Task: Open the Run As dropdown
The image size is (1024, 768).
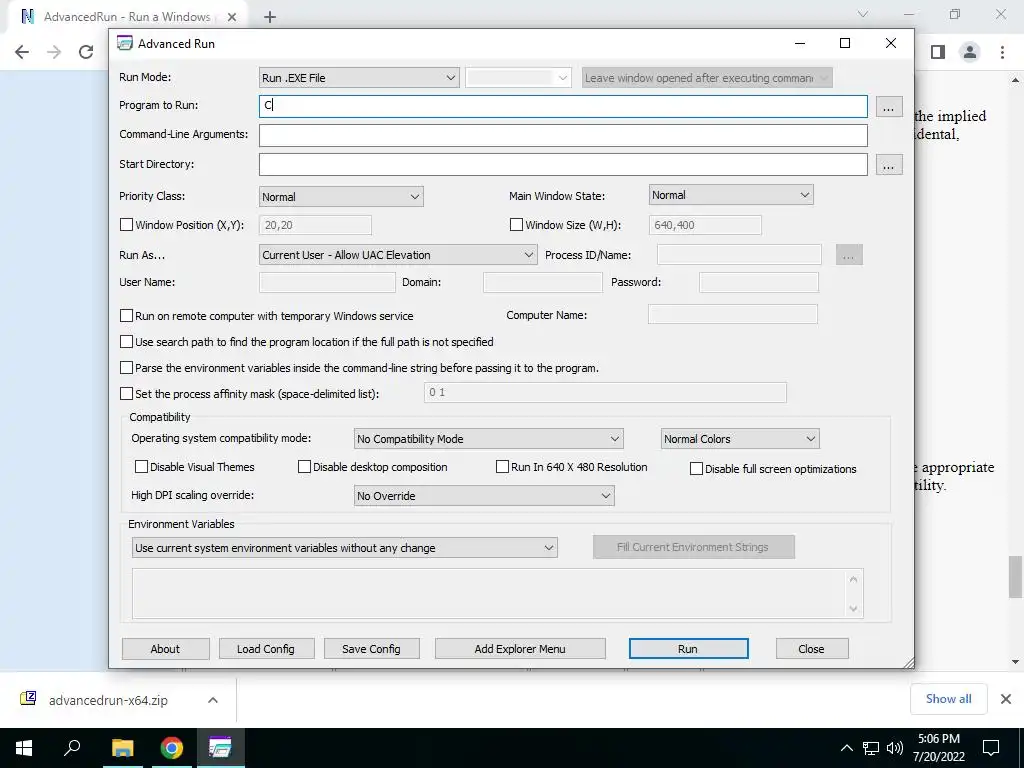Action: [x=398, y=255]
